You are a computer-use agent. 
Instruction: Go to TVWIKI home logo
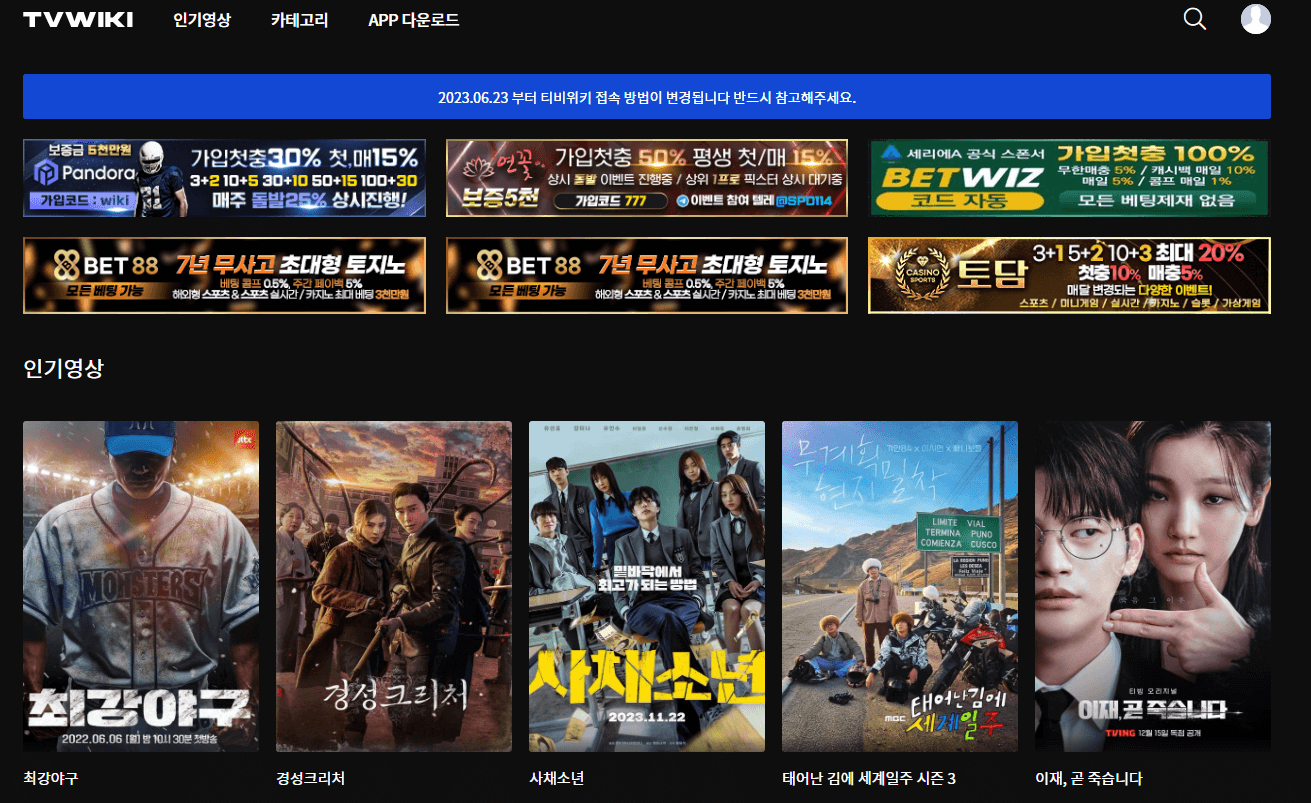click(x=78, y=20)
